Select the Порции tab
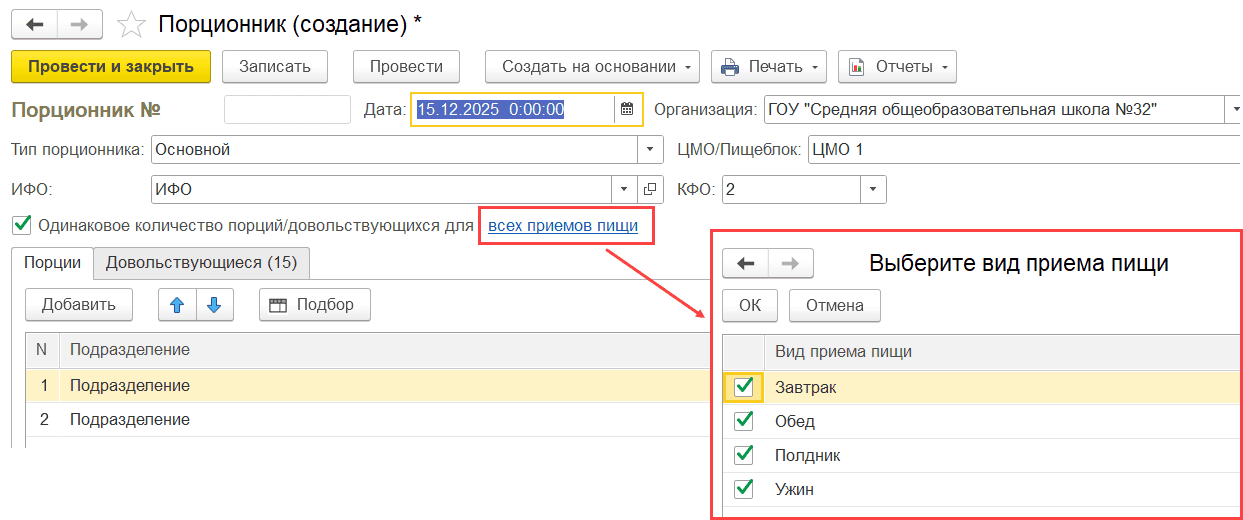 [x=52, y=263]
